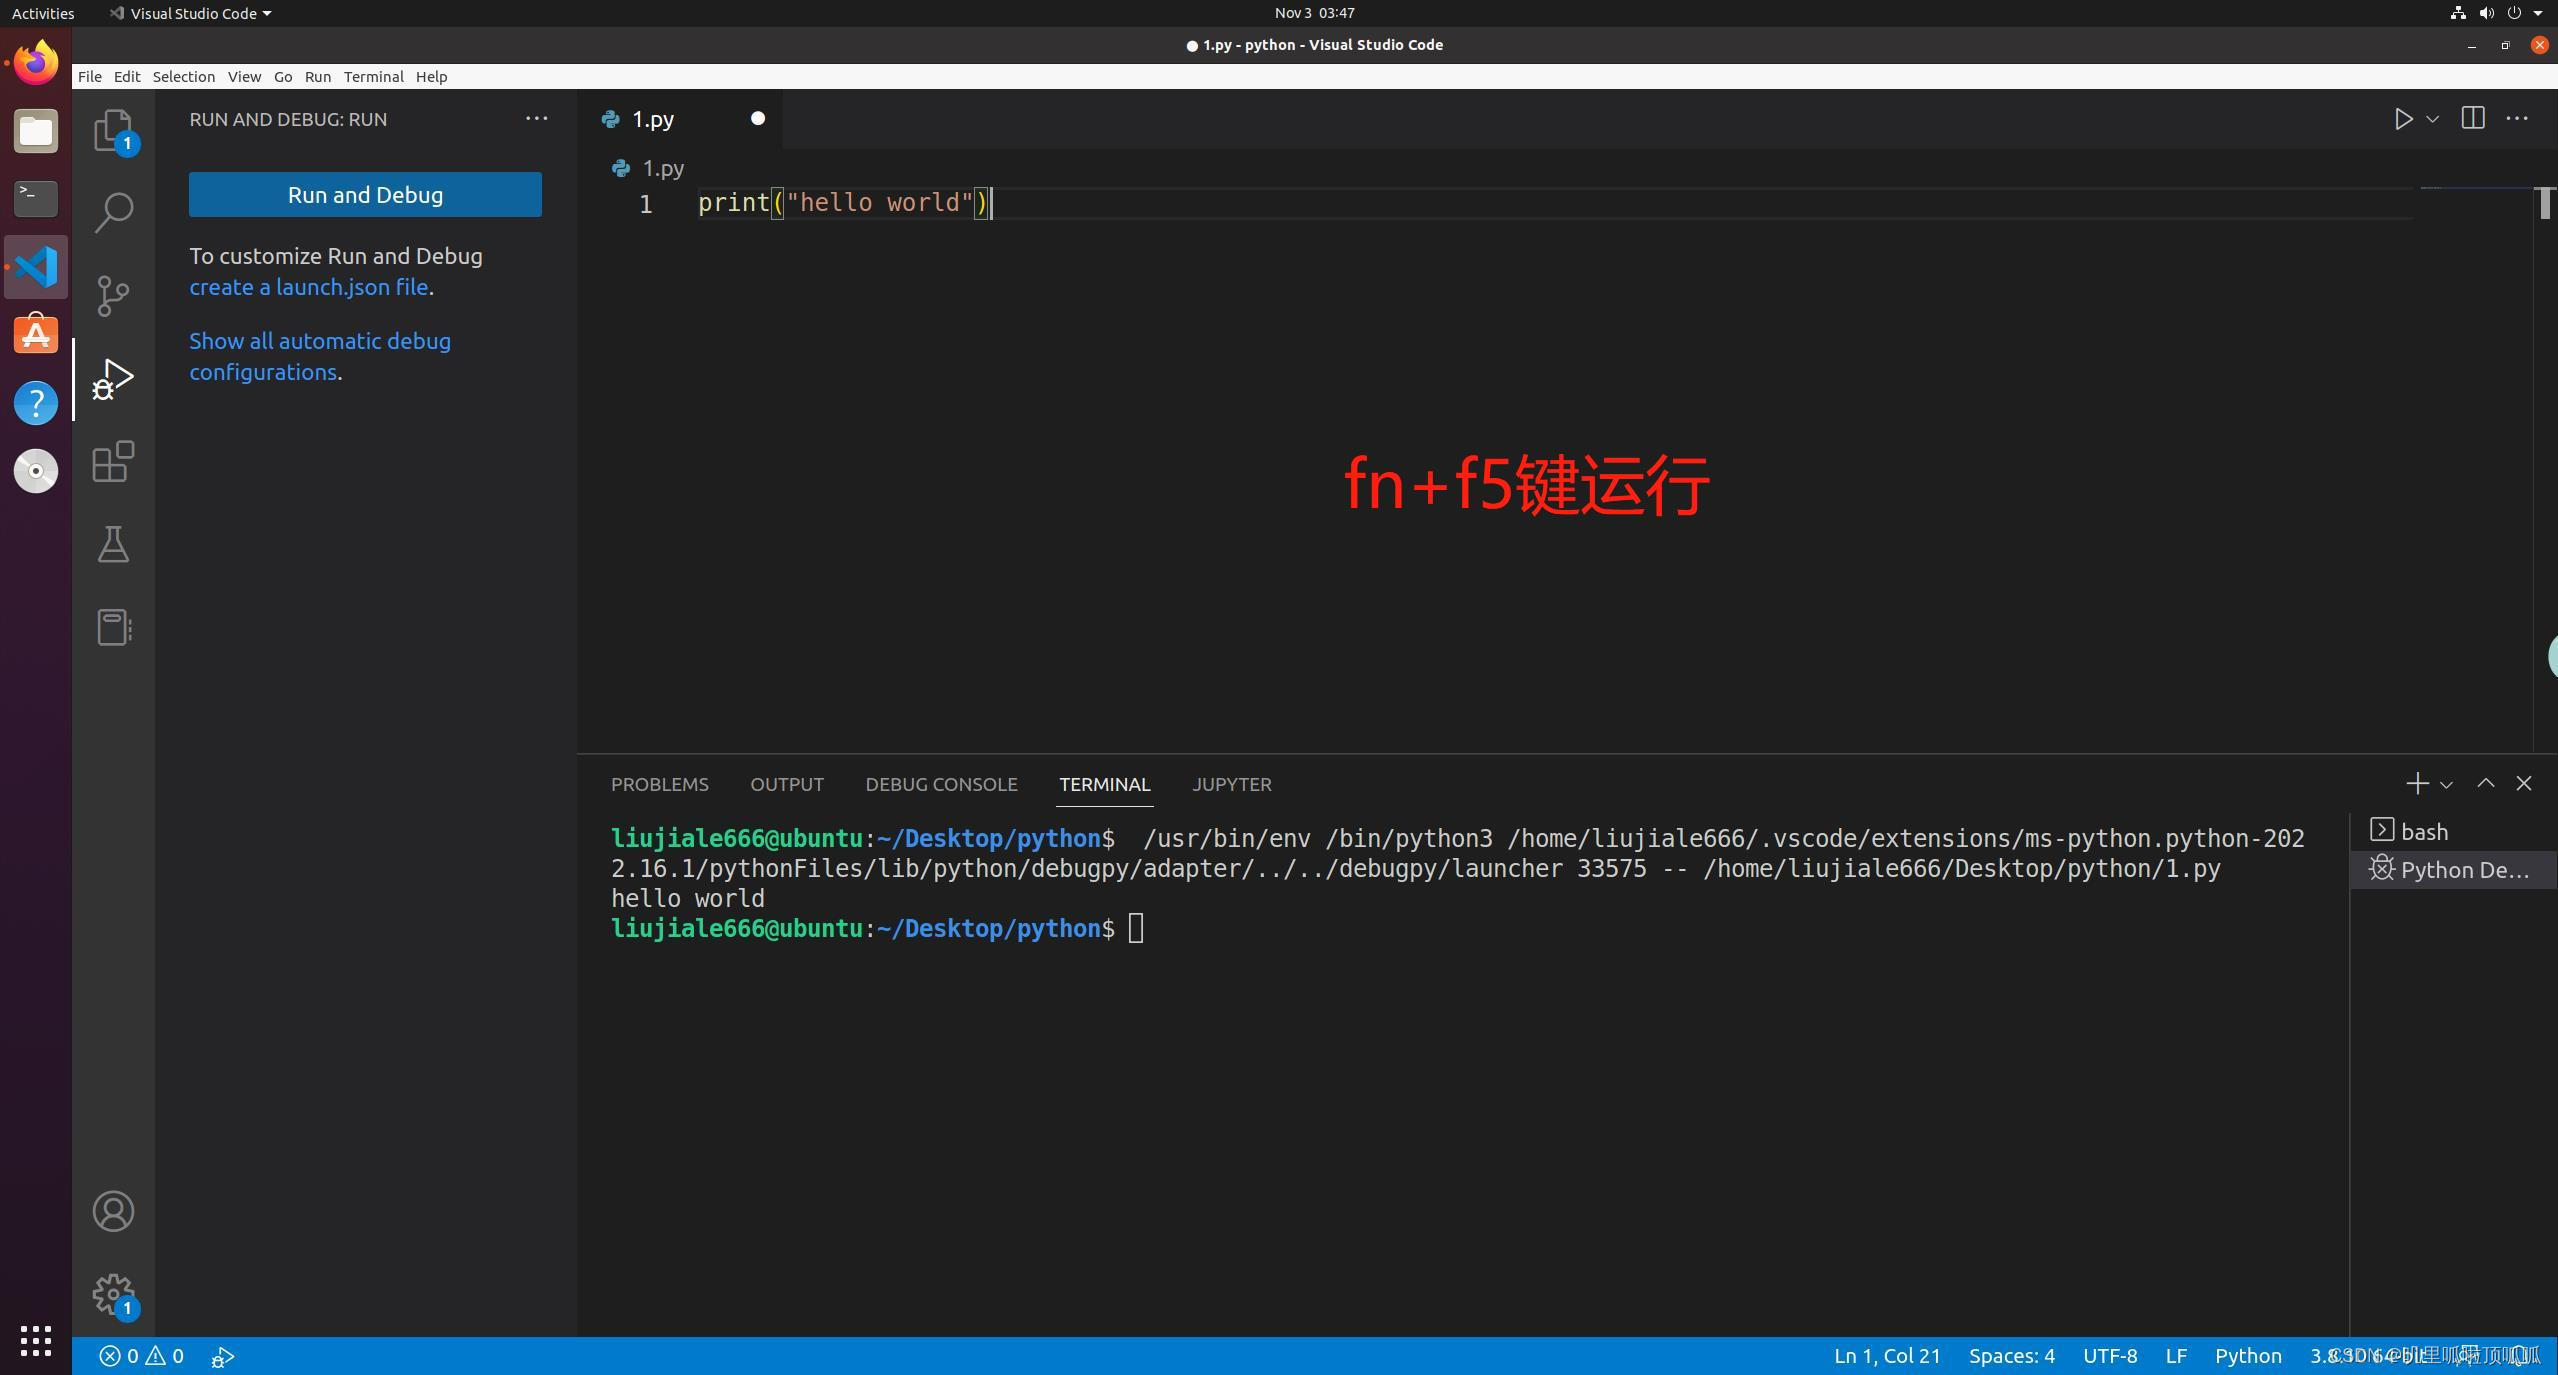This screenshot has width=2558, height=1375.
Task: Switch to the DEBUG CONSOLE tab
Action: [940, 784]
